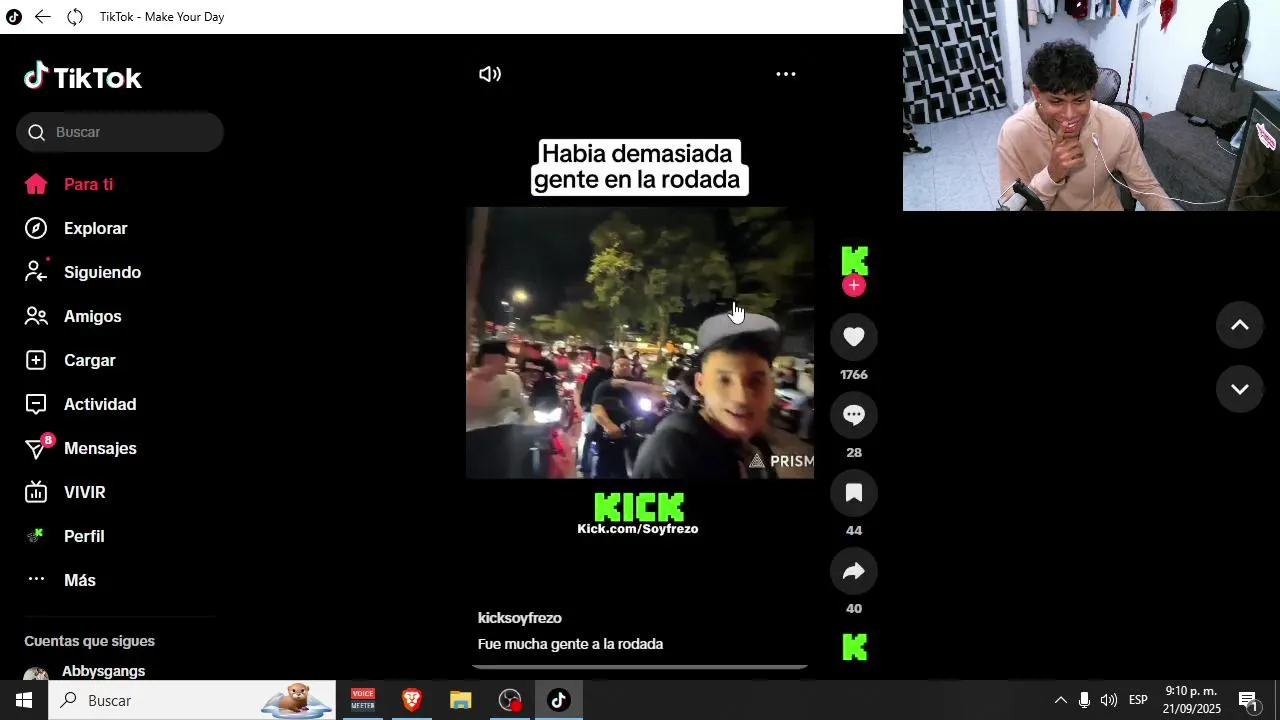Open the OBS recording app in taskbar
The width and height of the screenshot is (1280, 720).
[x=510, y=700]
